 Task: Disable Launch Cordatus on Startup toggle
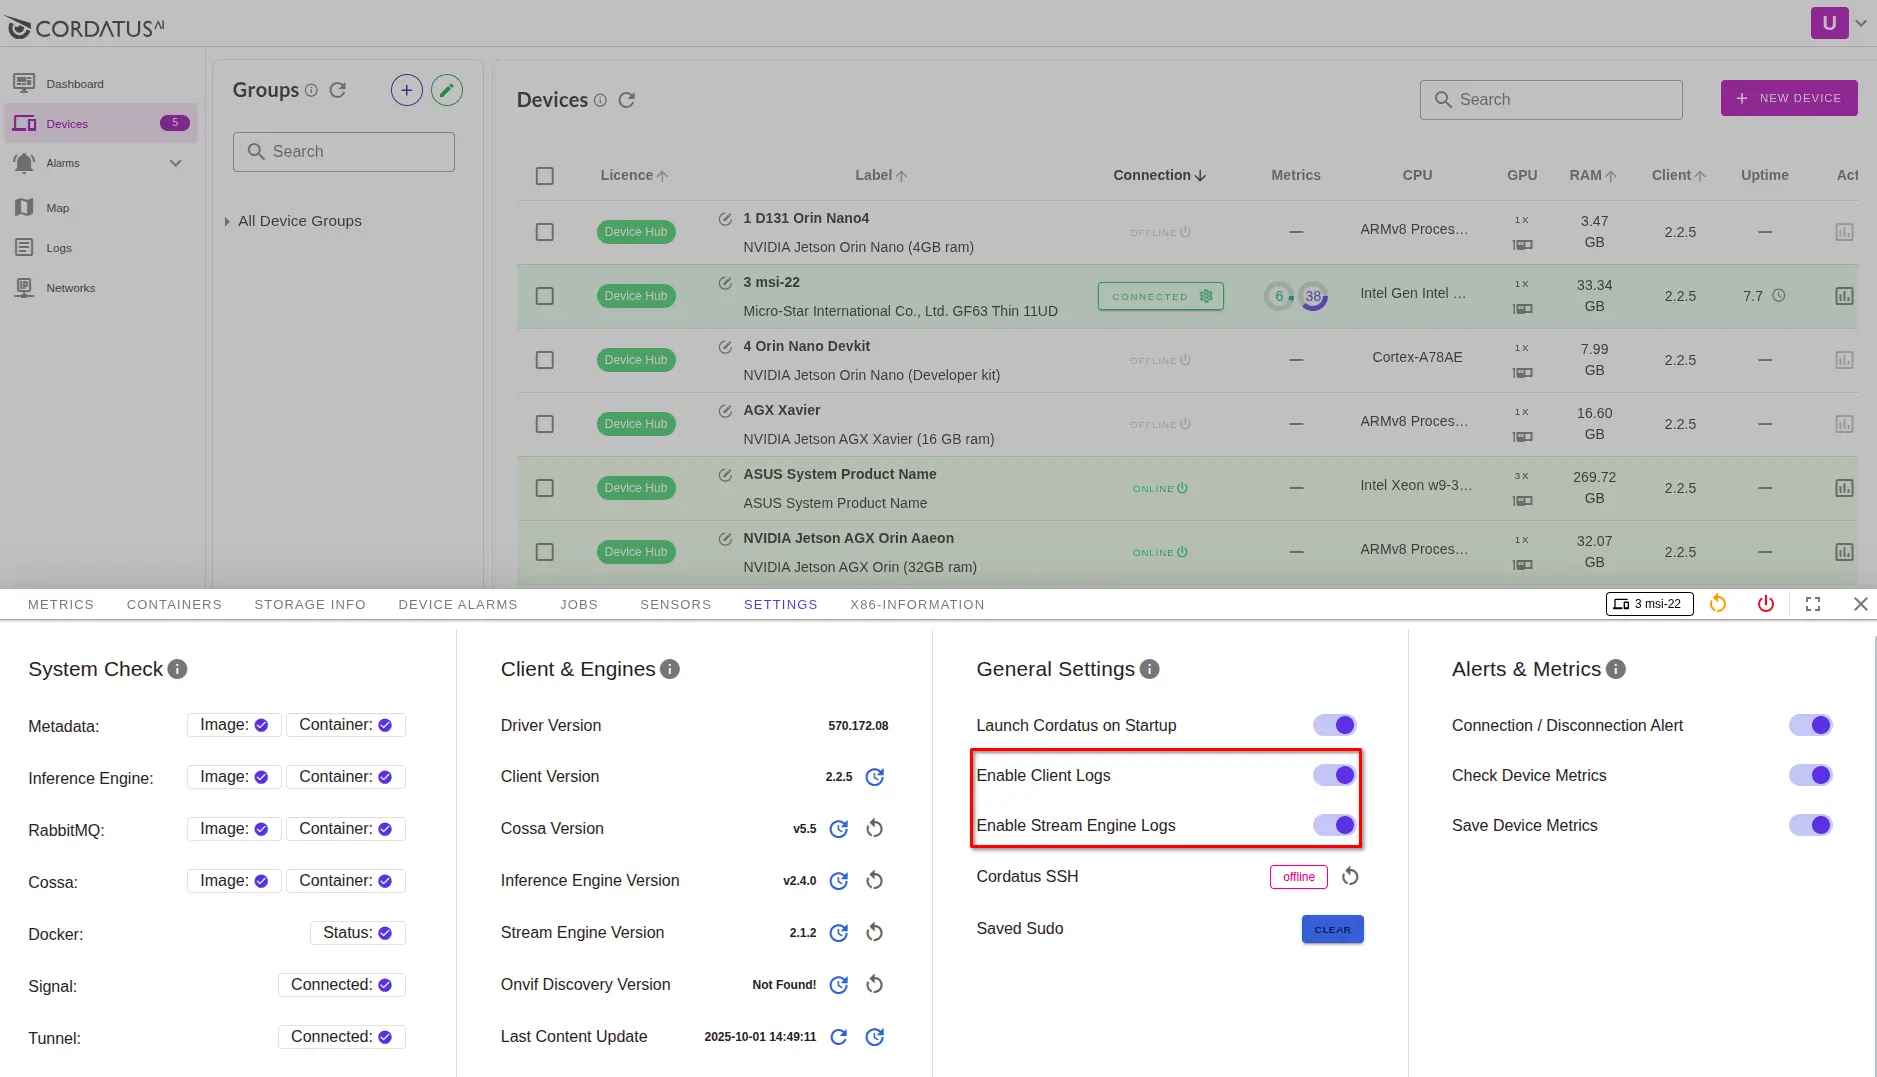coord(1335,725)
